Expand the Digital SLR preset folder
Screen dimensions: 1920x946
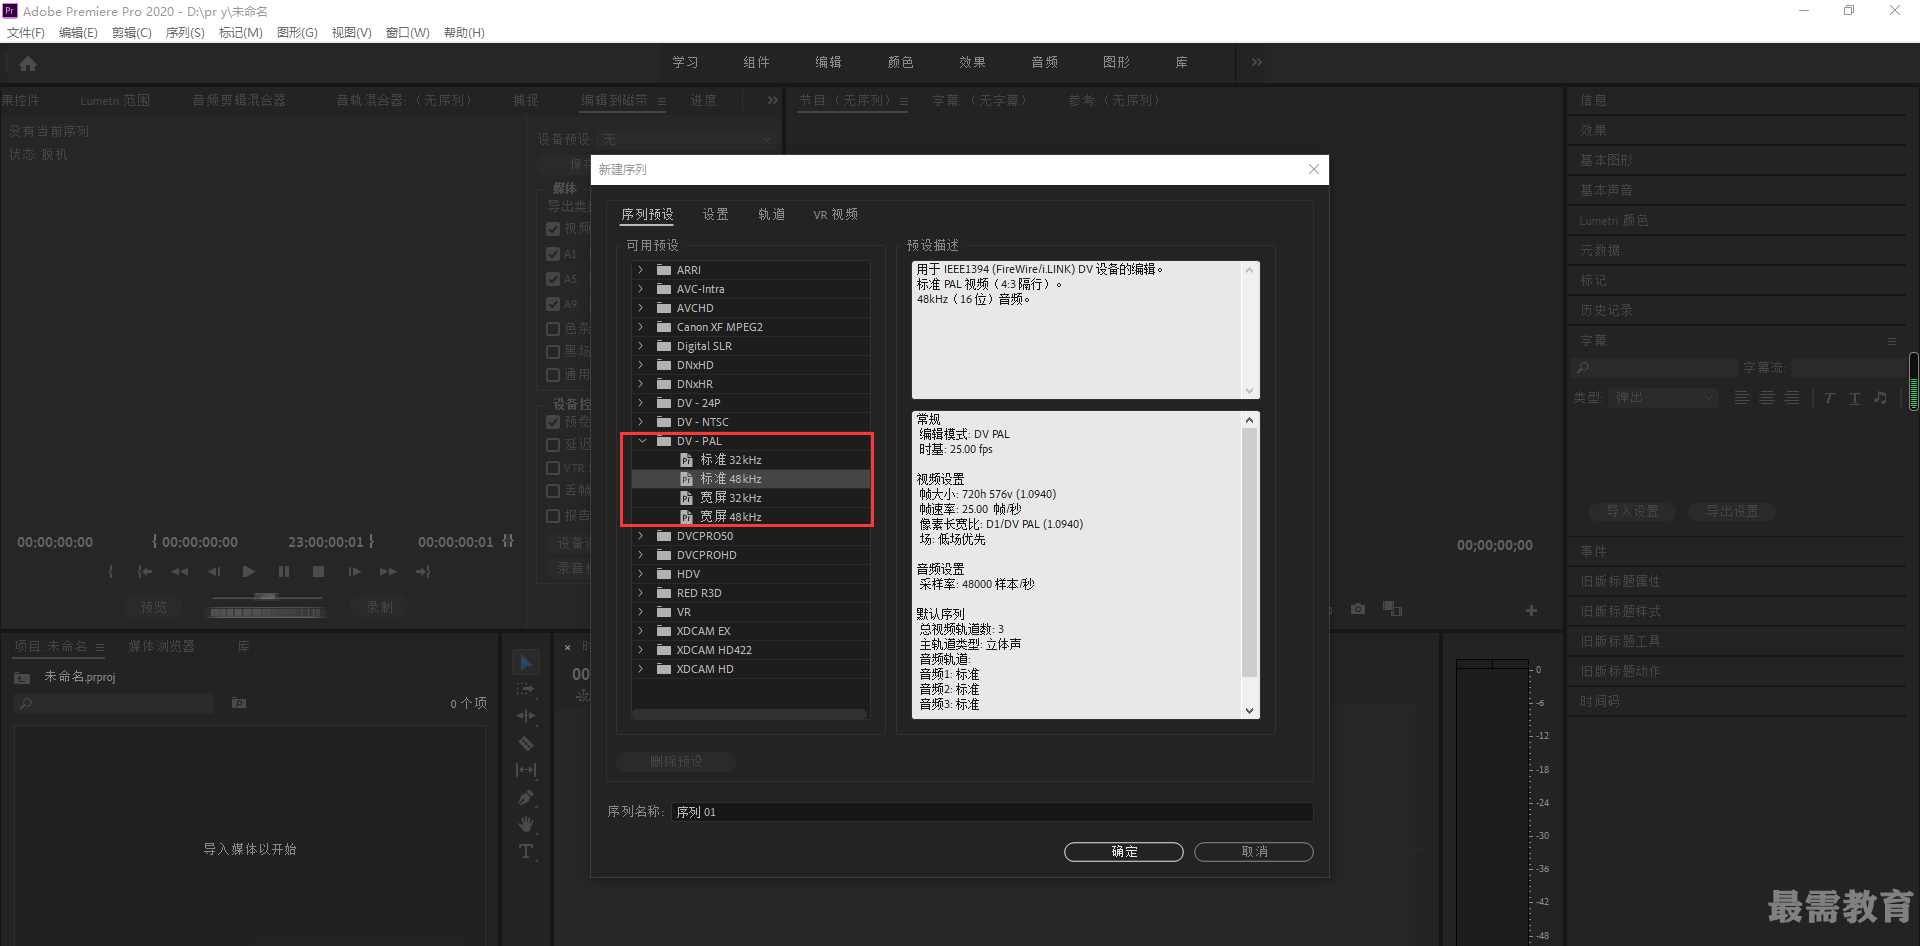coord(641,346)
